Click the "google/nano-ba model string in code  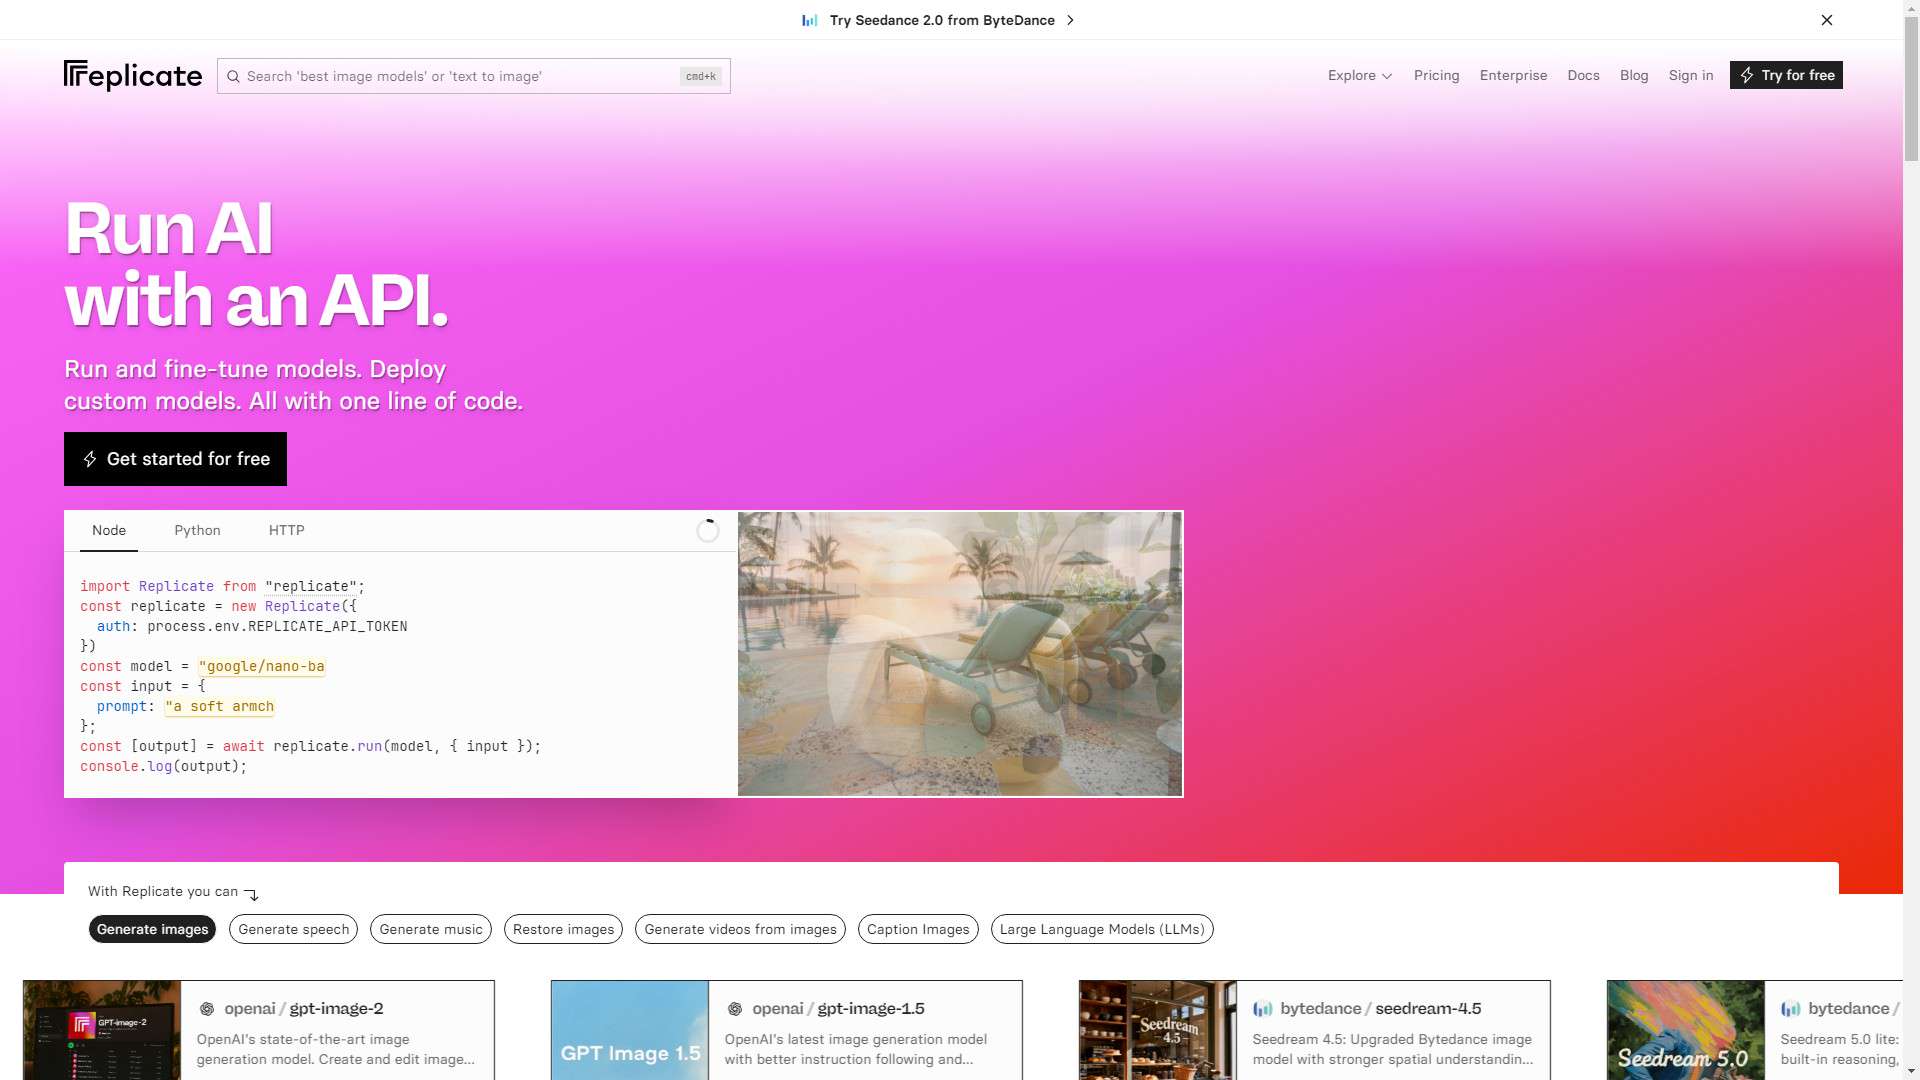tap(262, 666)
